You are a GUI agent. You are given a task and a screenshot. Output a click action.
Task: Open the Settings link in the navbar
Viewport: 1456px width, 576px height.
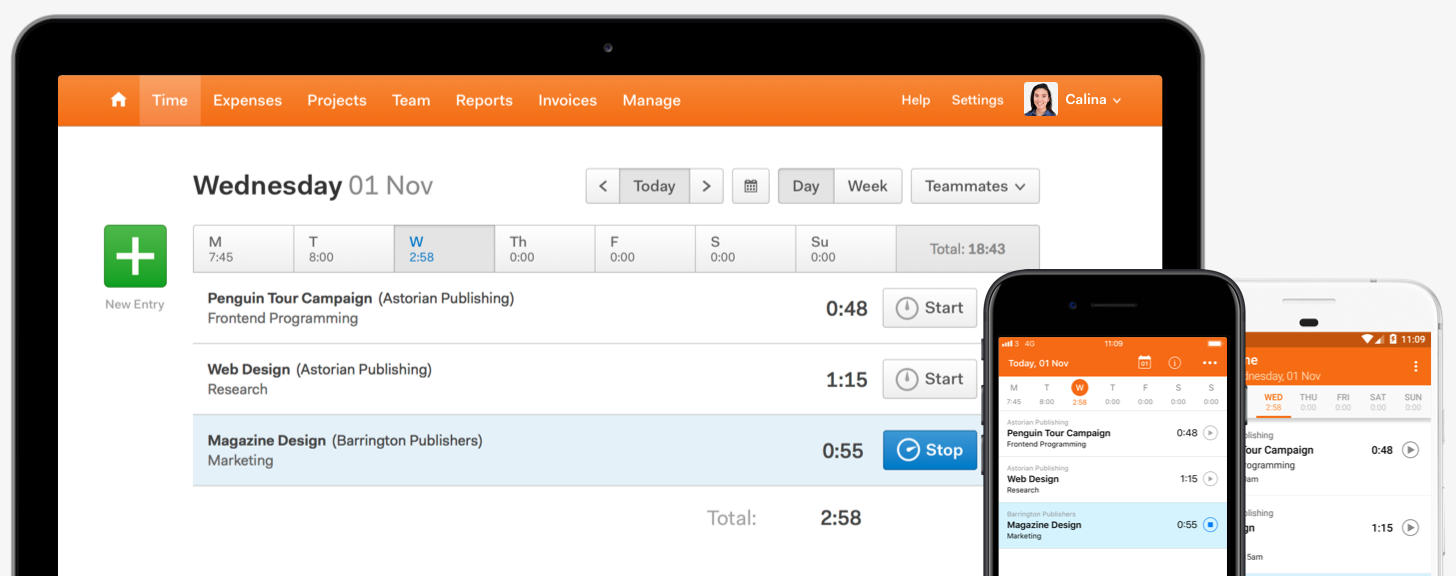pos(977,100)
